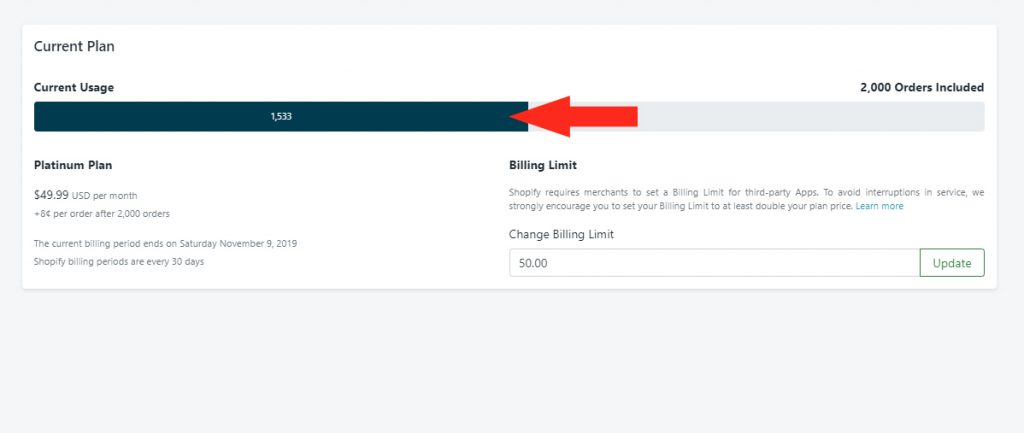Click the billing period end date line
This screenshot has height=433, width=1024.
pos(165,243)
